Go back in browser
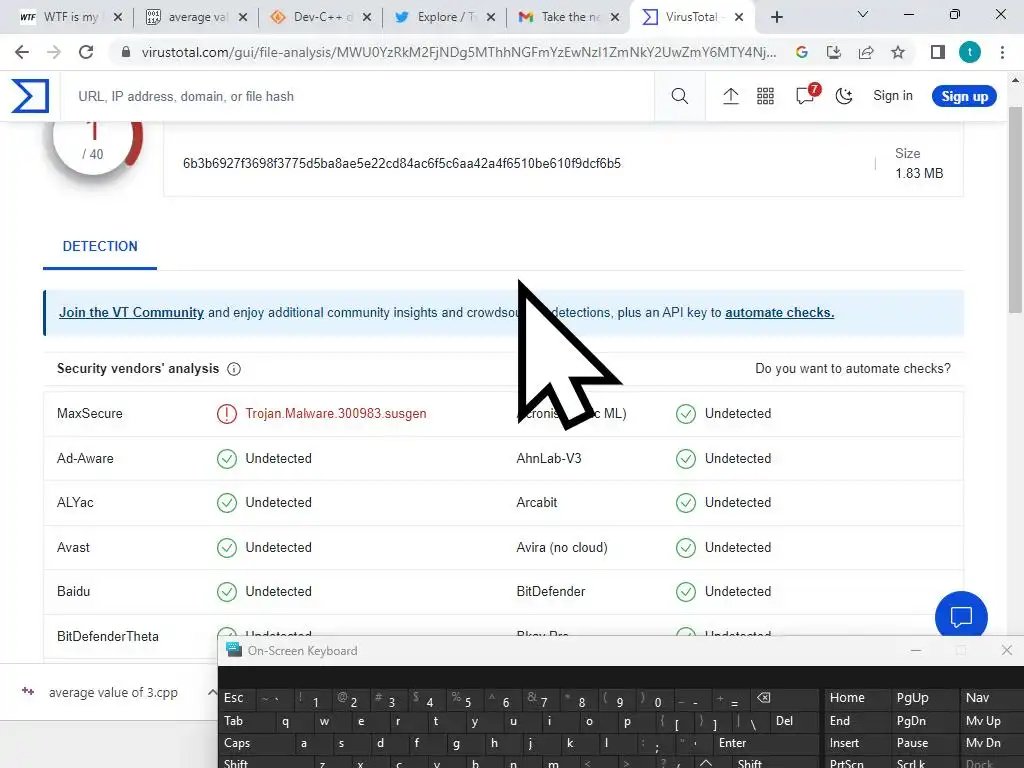This screenshot has height=768, width=1024. click(22, 52)
